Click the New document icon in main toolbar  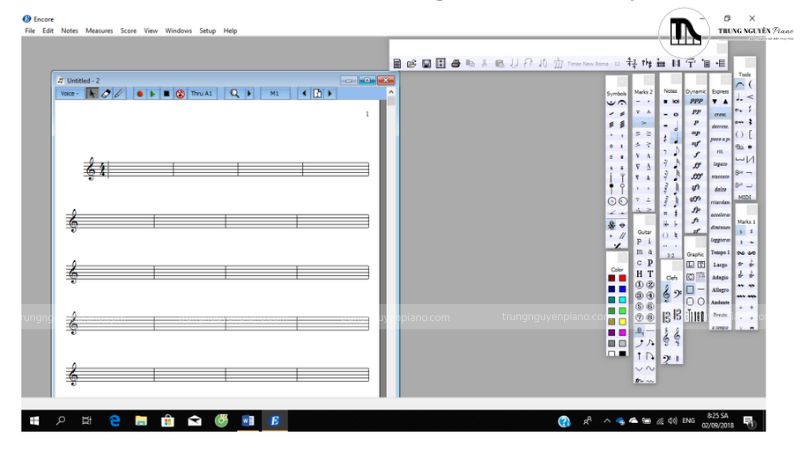point(397,63)
